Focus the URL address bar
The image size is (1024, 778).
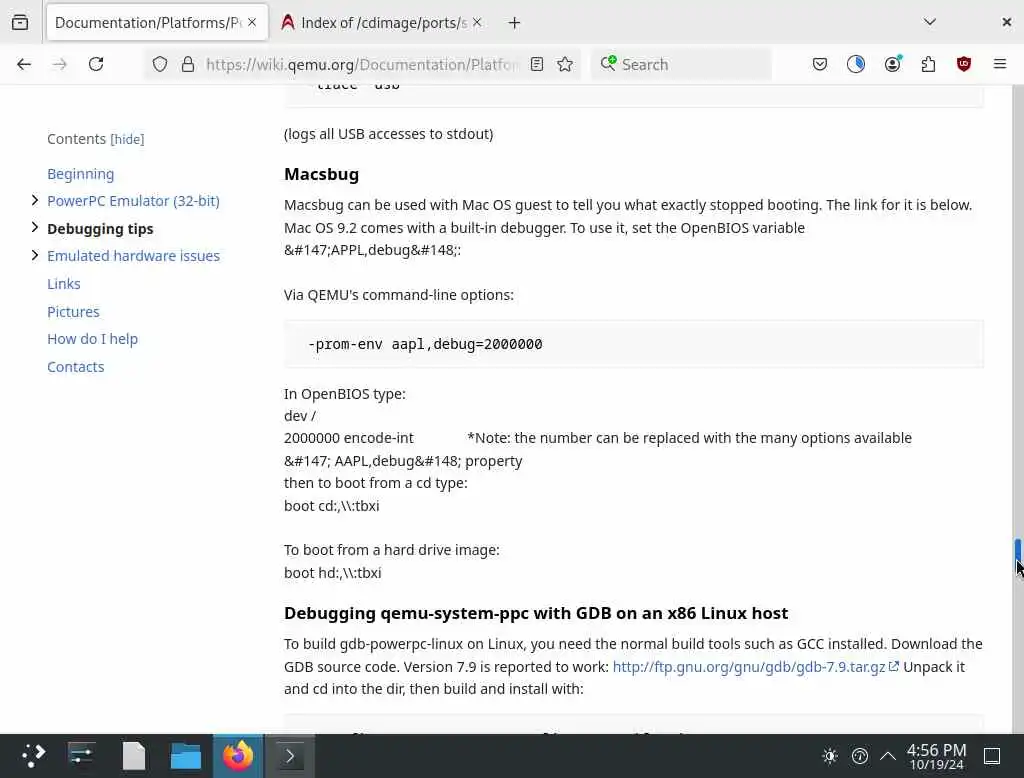point(361,64)
